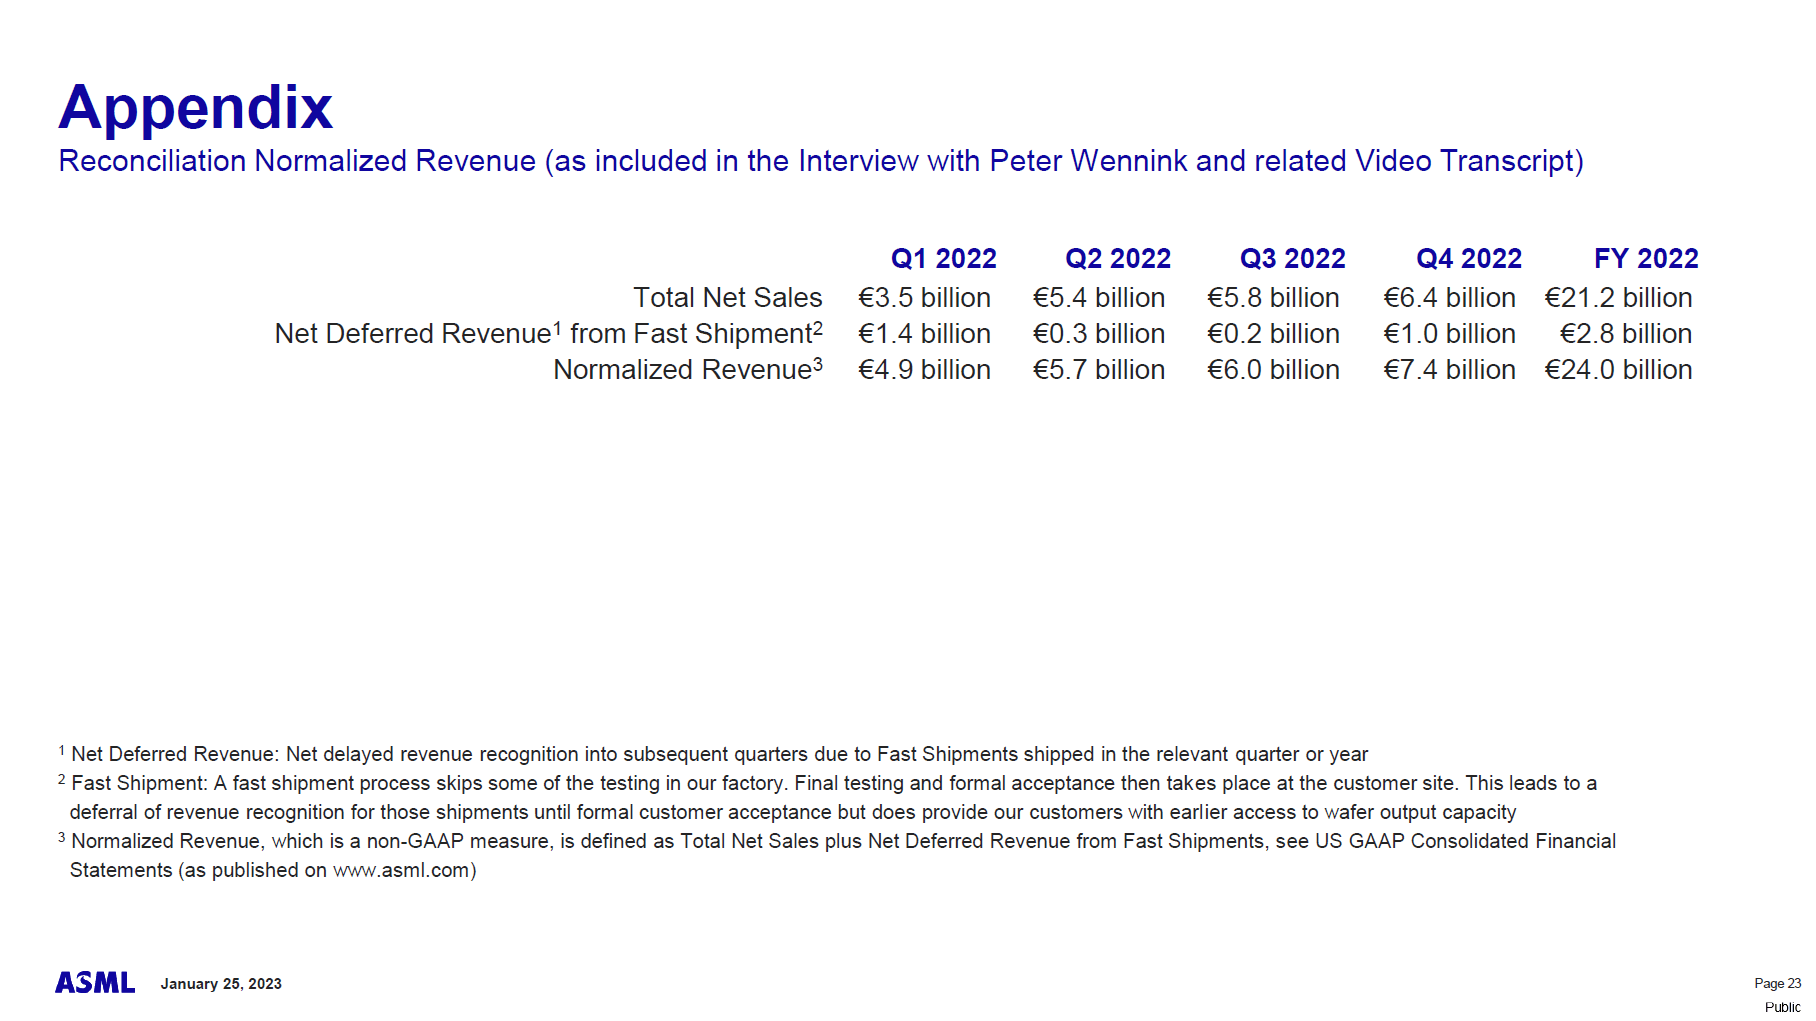Select the Q1 2022 column header
The width and height of the screenshot is (1816, 1021).
tap(943, 259)
